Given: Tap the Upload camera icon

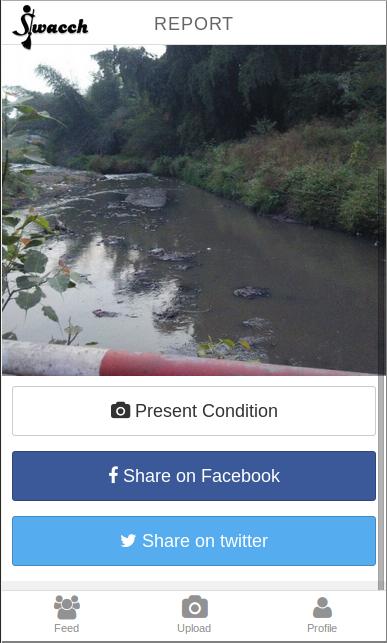Looking at the screenshot, I should 195,607.
